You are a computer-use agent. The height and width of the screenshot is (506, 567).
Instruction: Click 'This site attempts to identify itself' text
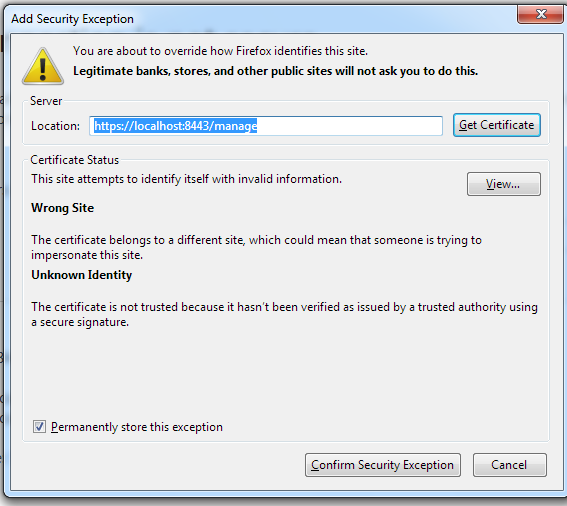186,179
